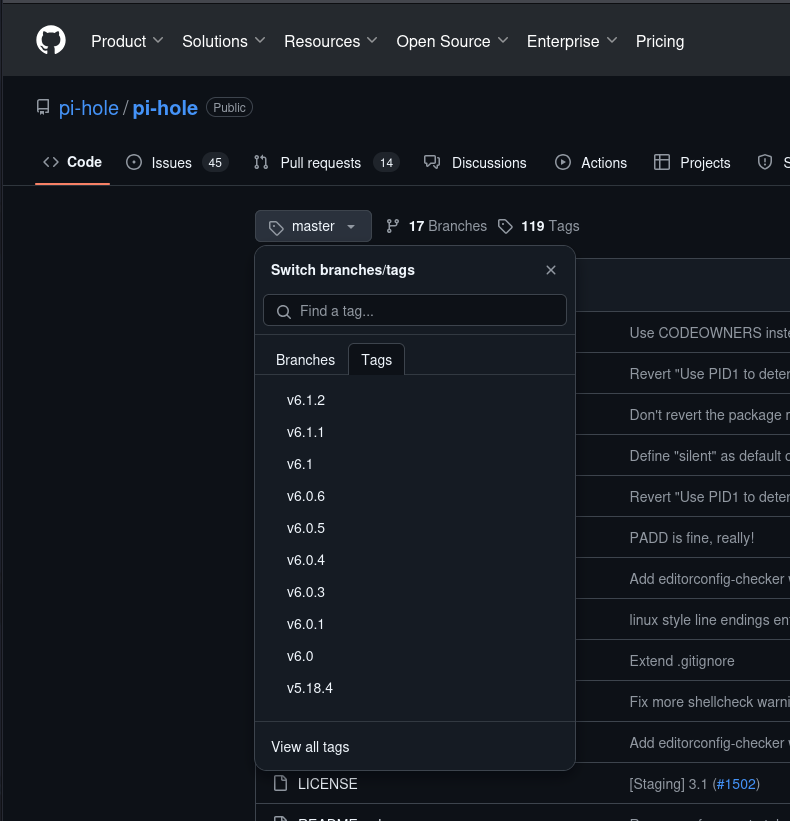Click the Pull requests count badge 14
Screen dimensions: 790x821
[x=386, y=163]
